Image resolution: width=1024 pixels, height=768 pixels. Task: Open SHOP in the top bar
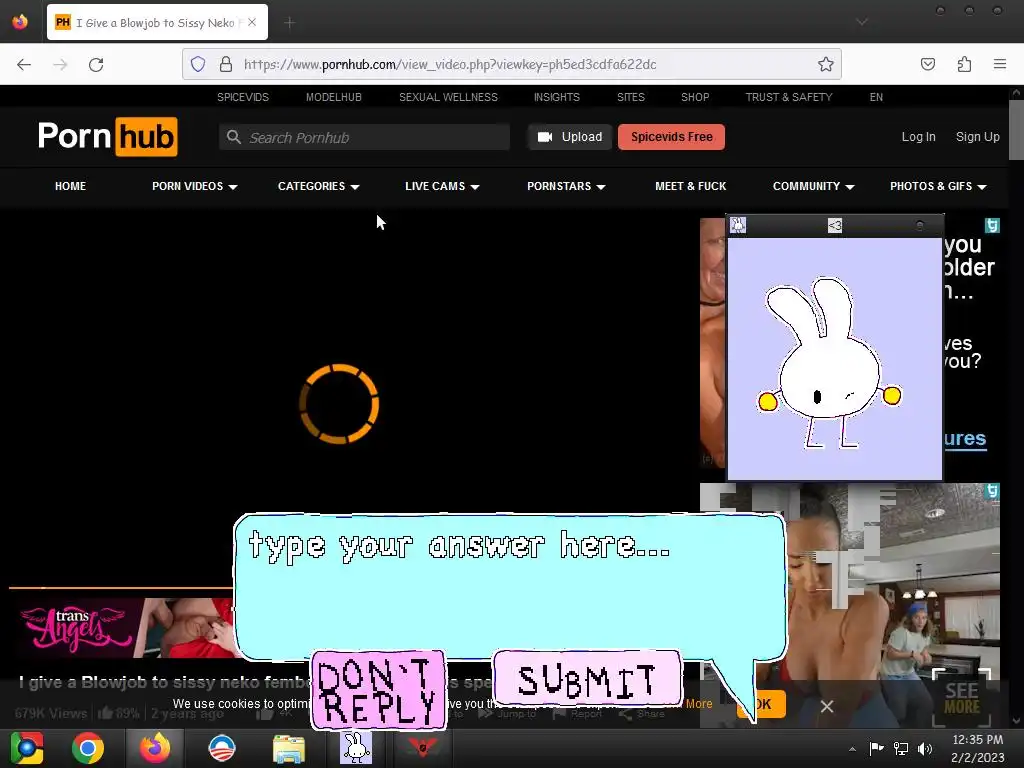click(695, 97)
